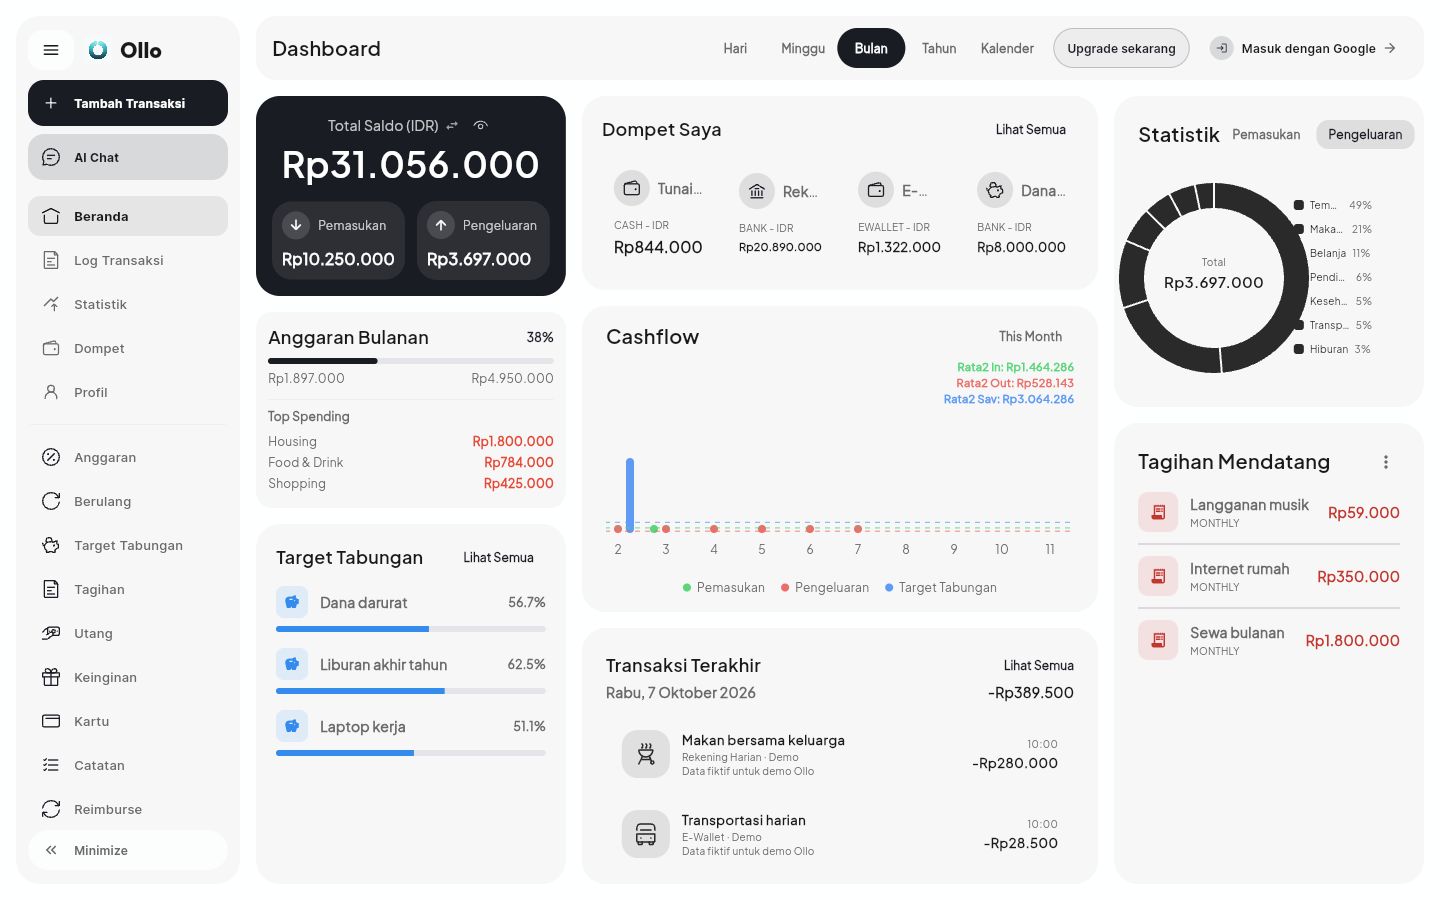Open Tagihan in the sidebar
The width and height of the screenshot is (1440, 900).
point(128,589)
